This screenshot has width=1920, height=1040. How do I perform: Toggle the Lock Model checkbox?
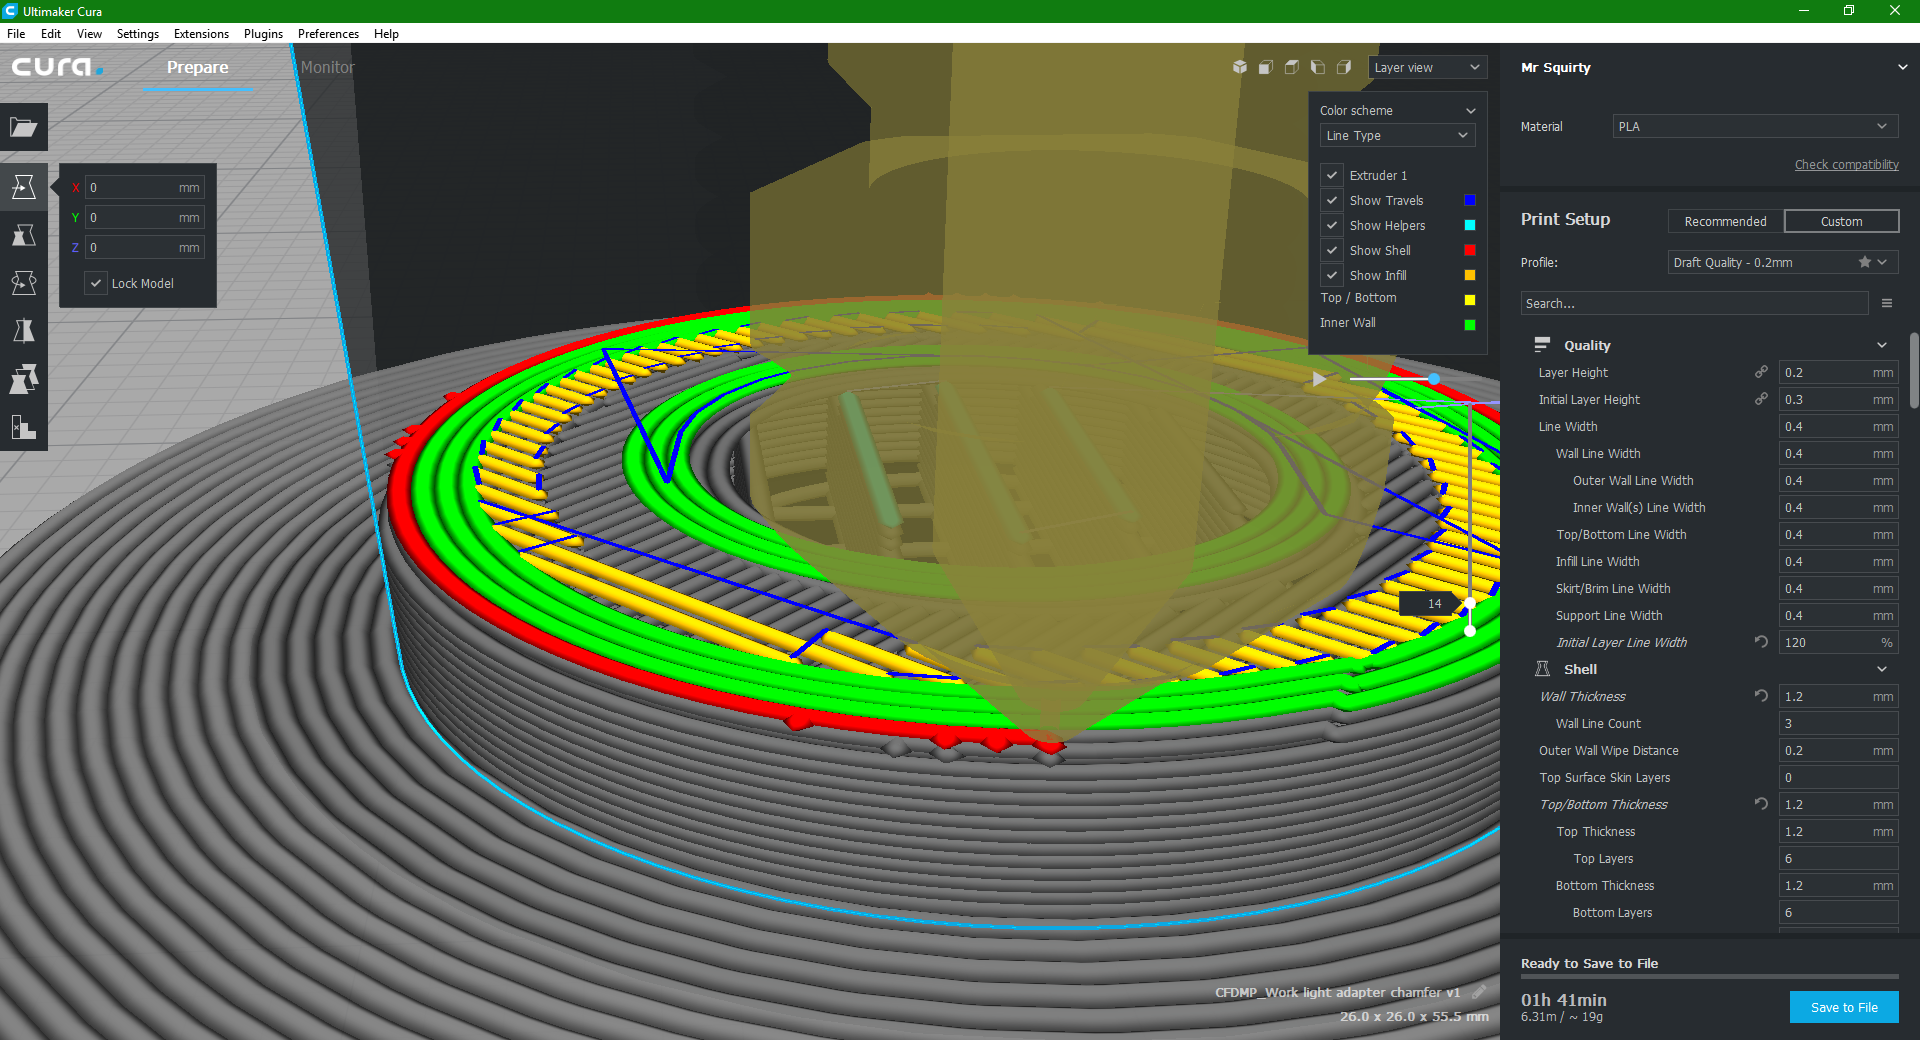[96, 283]
